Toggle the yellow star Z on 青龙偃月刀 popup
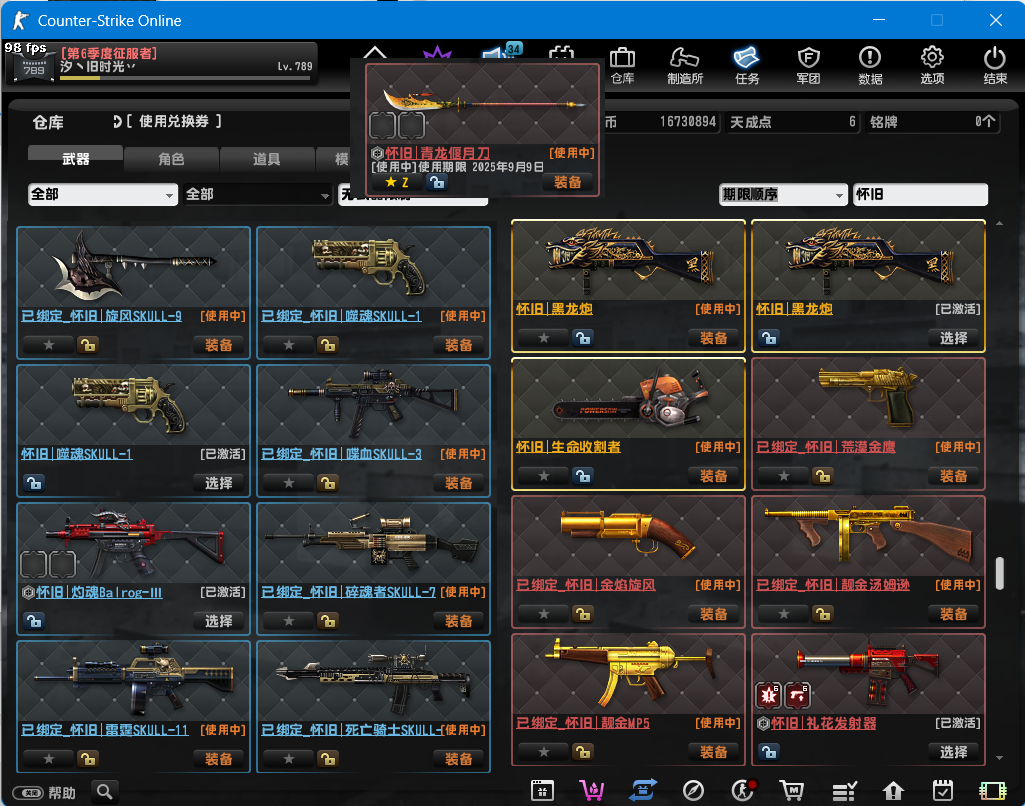The image size is (1025, 806). pos(397,182)
